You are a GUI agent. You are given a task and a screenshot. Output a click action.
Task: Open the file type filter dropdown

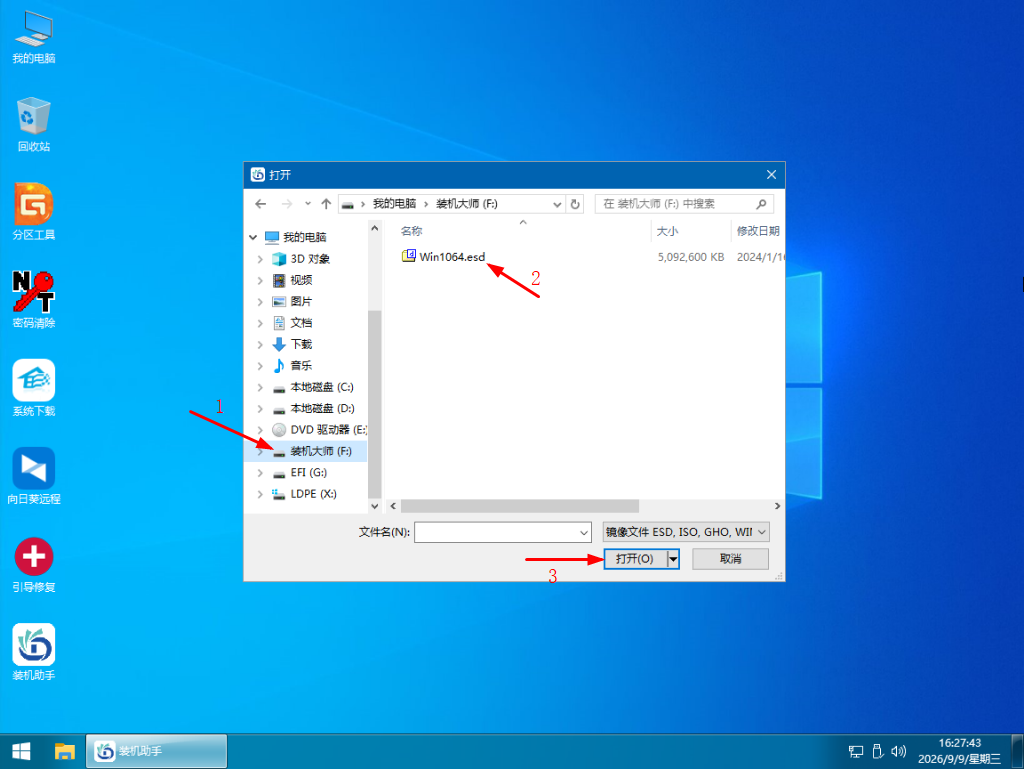[686, 532]
